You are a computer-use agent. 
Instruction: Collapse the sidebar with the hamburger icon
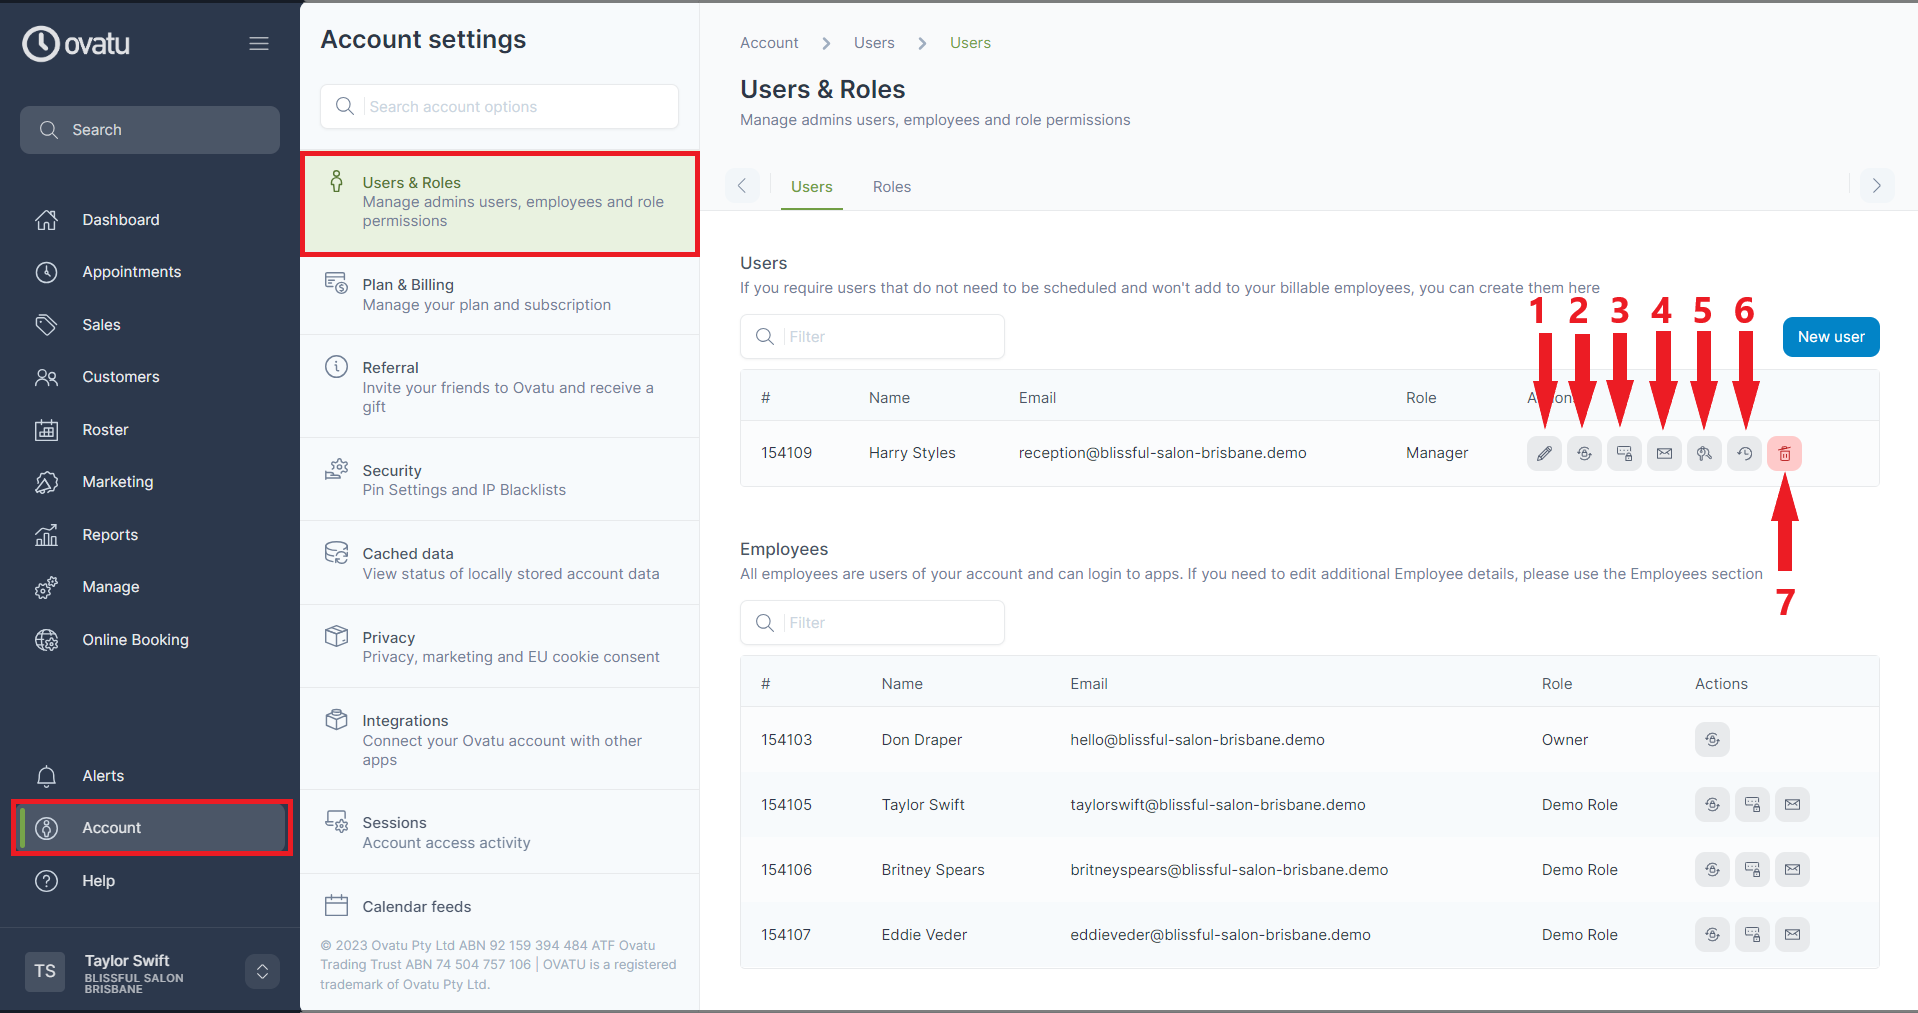(259, 43)
